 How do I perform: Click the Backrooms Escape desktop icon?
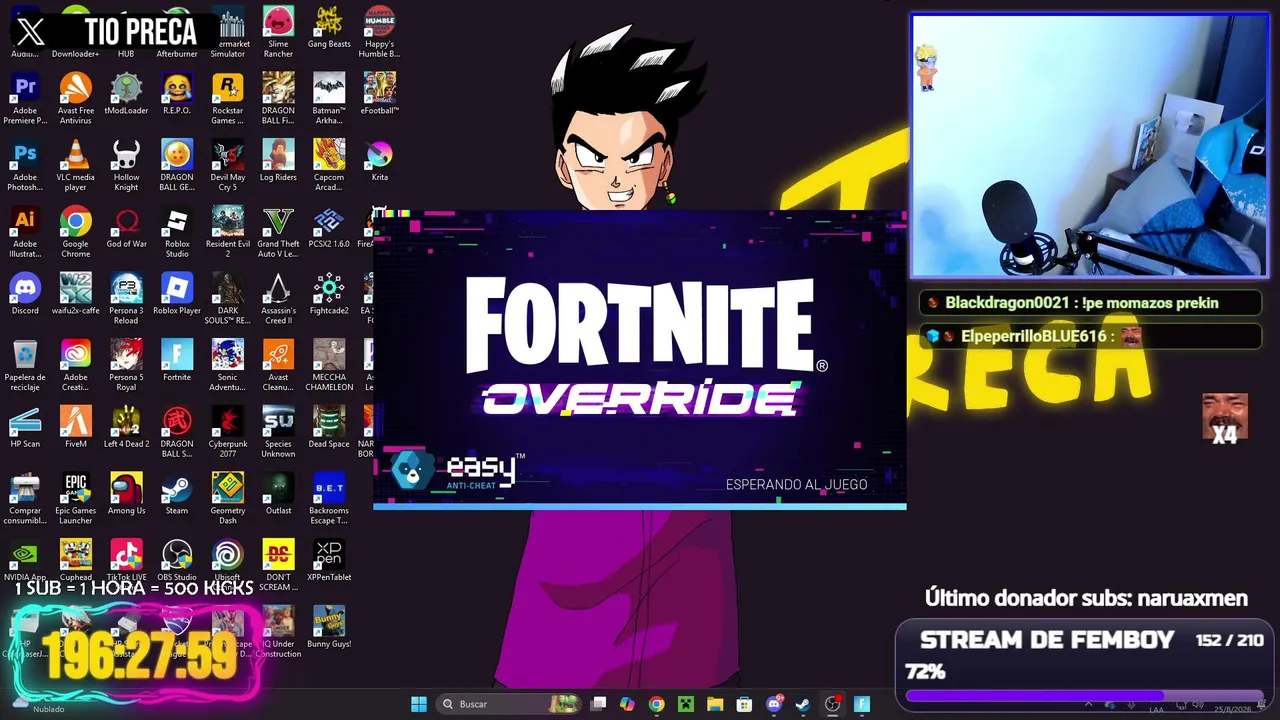point(329,499)
